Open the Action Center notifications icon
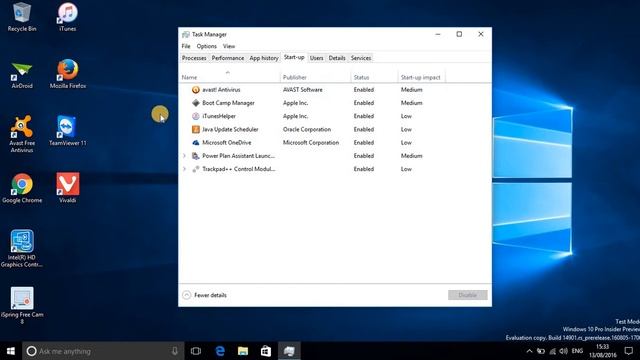 tap(629, 351)
